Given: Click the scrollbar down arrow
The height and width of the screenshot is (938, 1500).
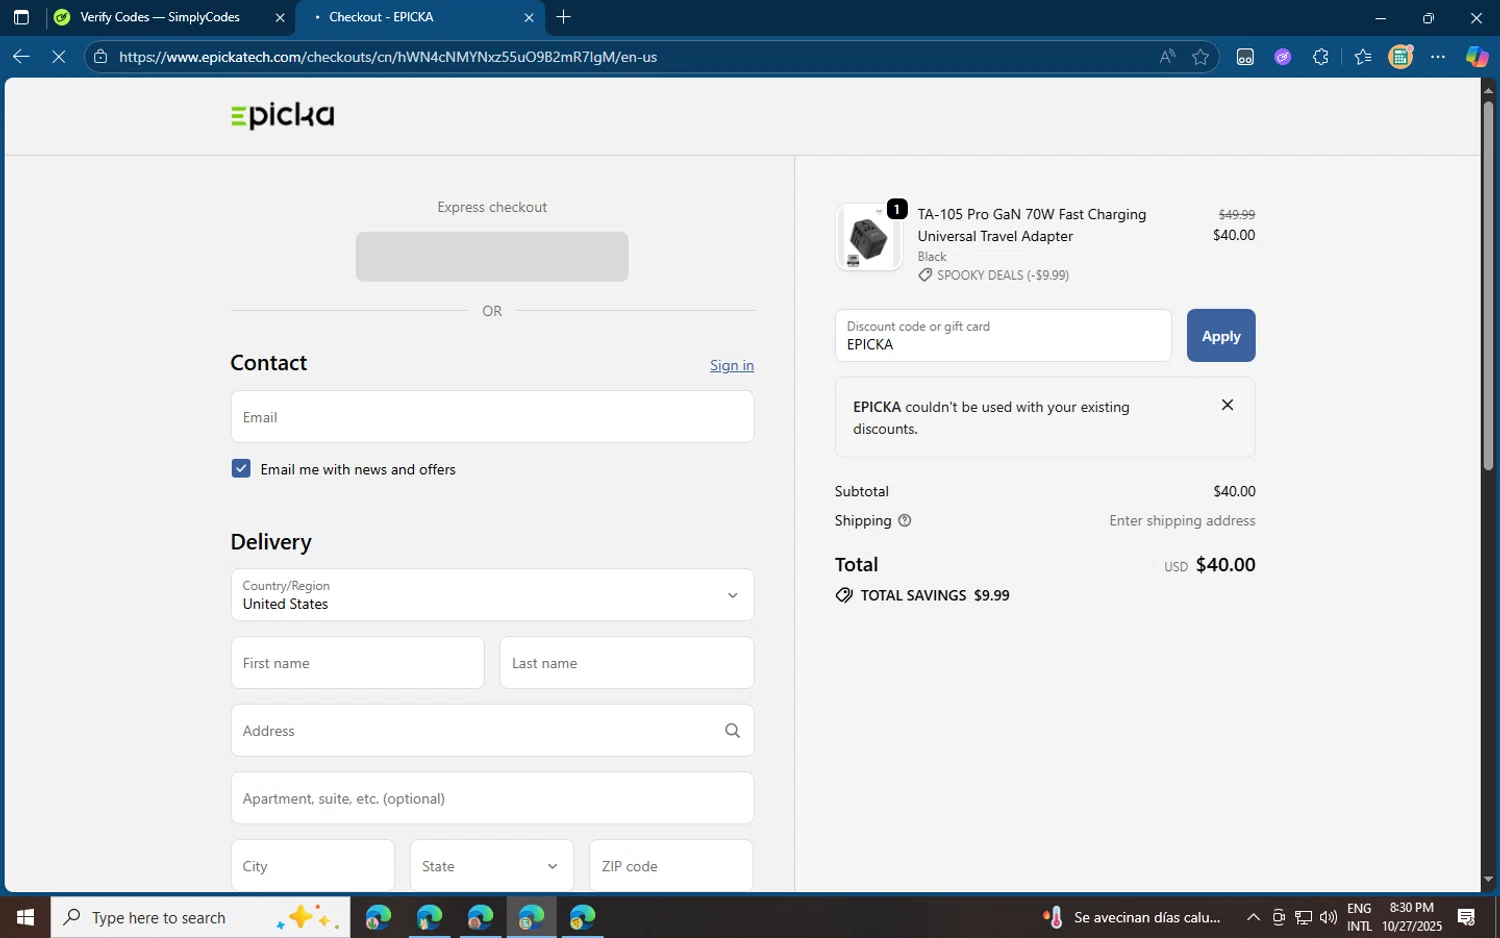Looking at the screenshot, I should tap(1488, 880).
